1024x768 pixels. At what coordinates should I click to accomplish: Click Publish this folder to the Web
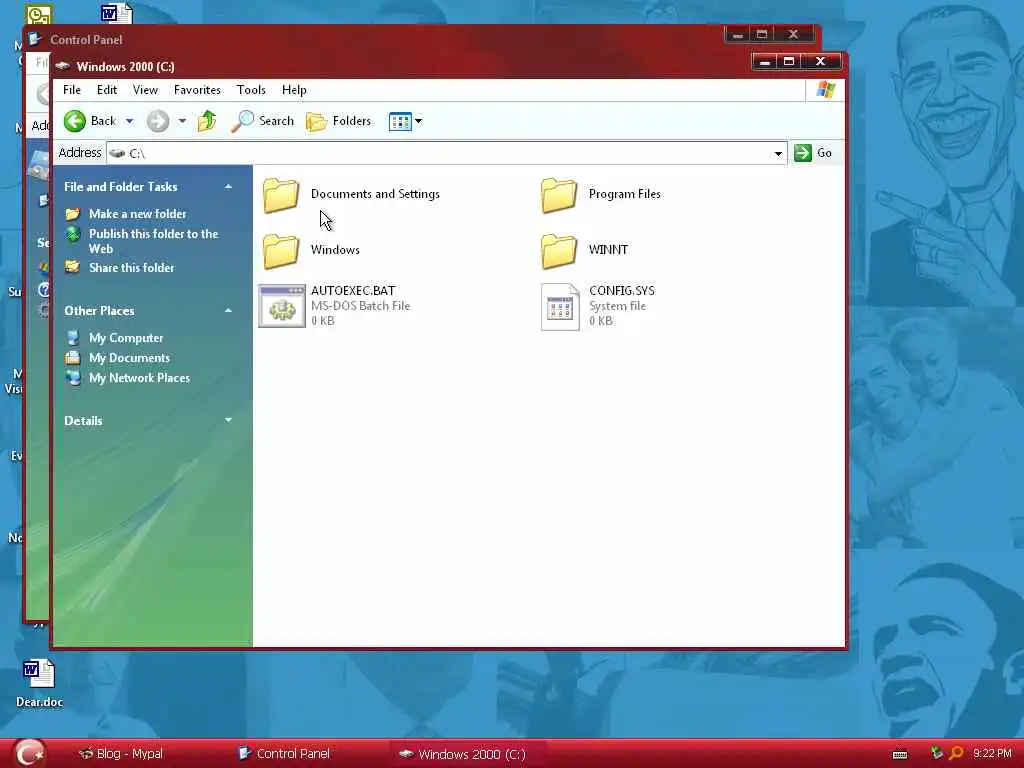pos(153,241)
